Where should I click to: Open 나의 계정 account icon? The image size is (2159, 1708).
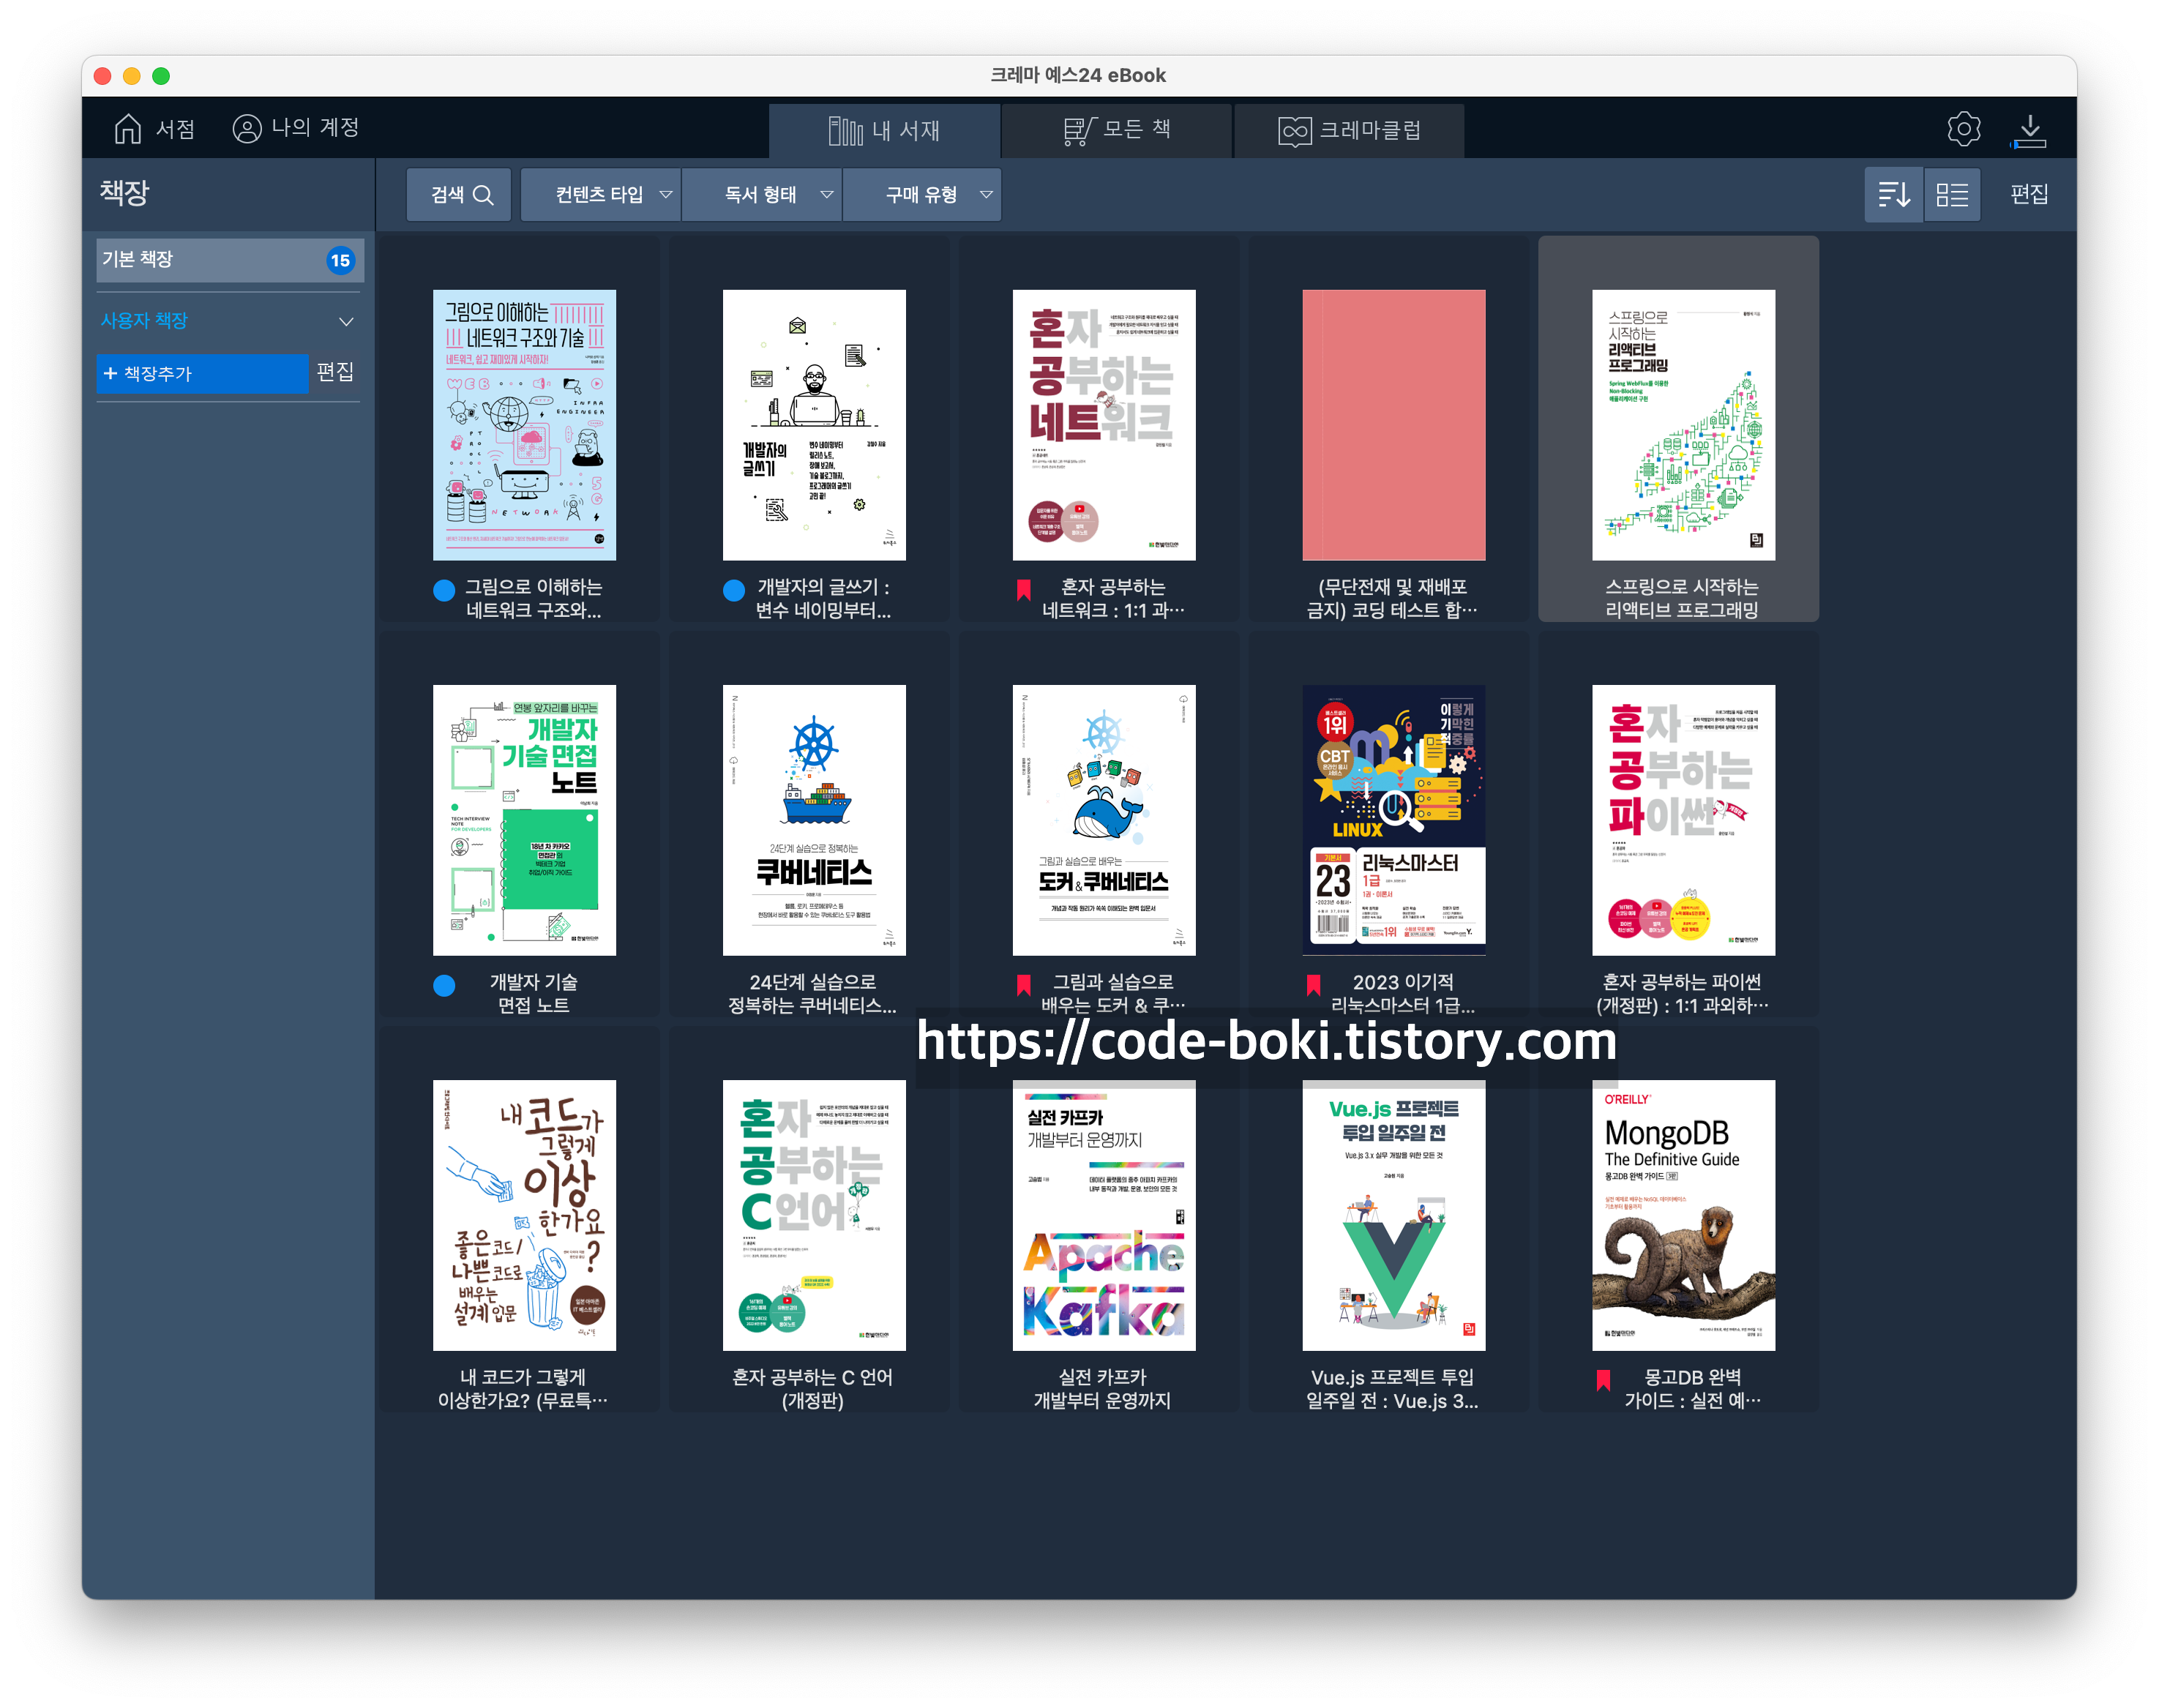click(x=246, y=129)
